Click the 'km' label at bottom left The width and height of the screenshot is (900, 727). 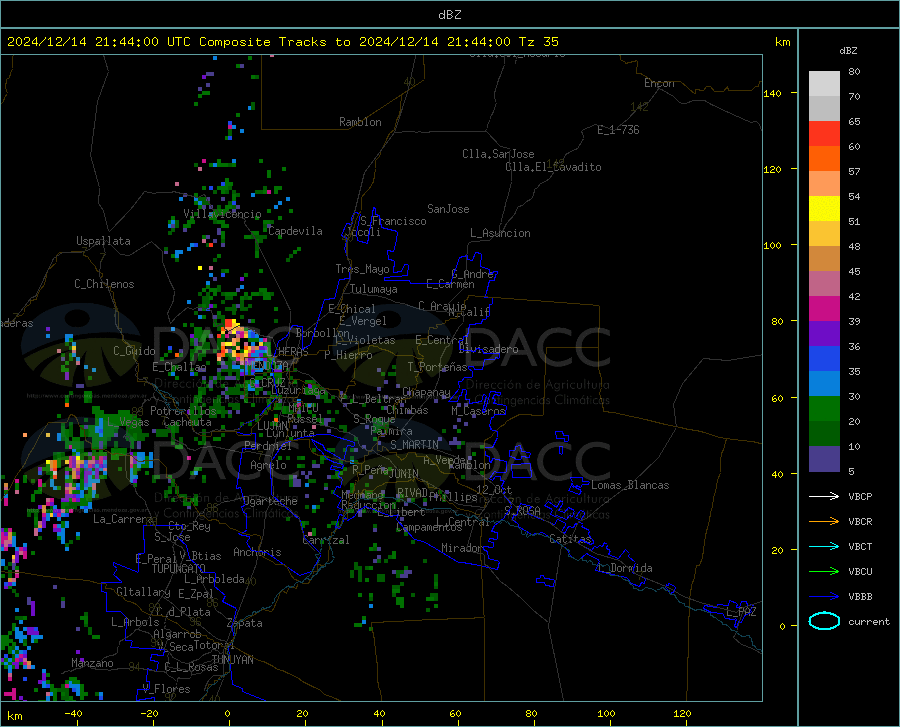[14, 716]
